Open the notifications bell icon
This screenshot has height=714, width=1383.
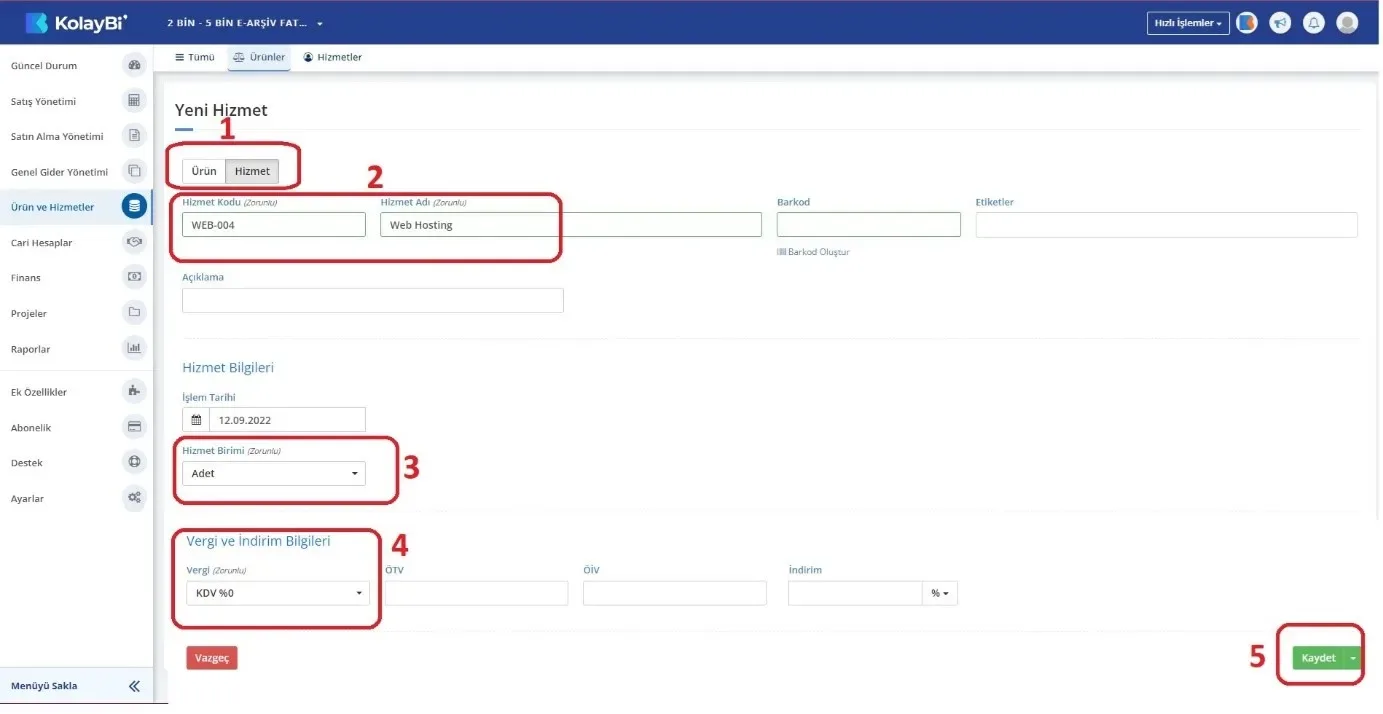1314,23
